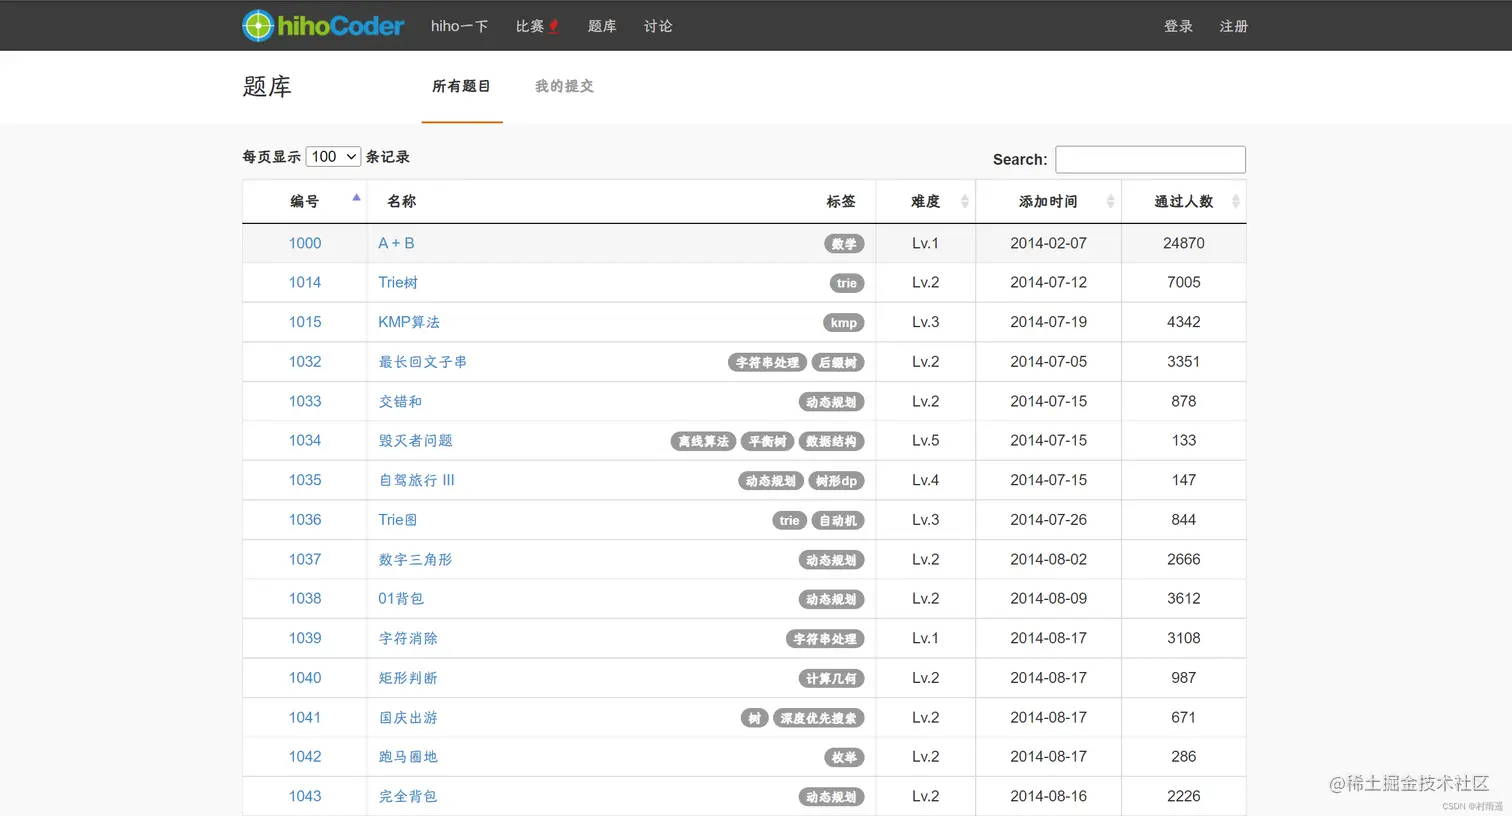Click the 树形dp tag badge
Image resolution: width=1512 pixels, height=816 pixels.
click(836, 481)
